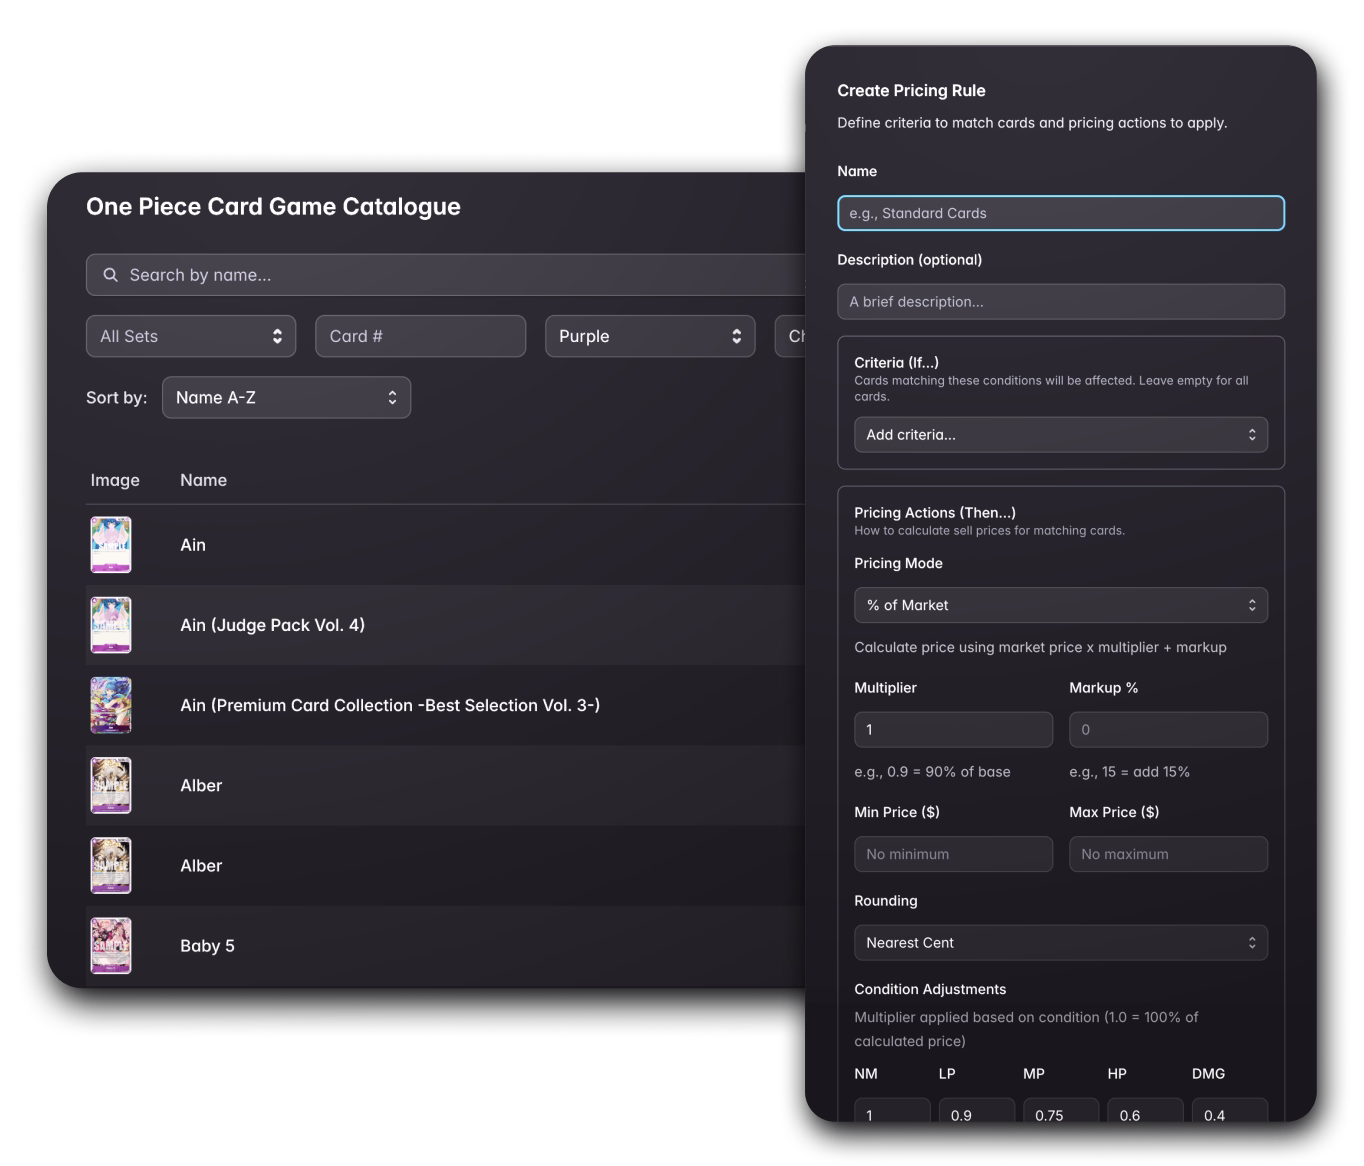Viewport: 1364px width, 1166px height.
Task: Select the Ain (Premium Card Collection) name
Action: pyautogui.click(x=390, y=705)
